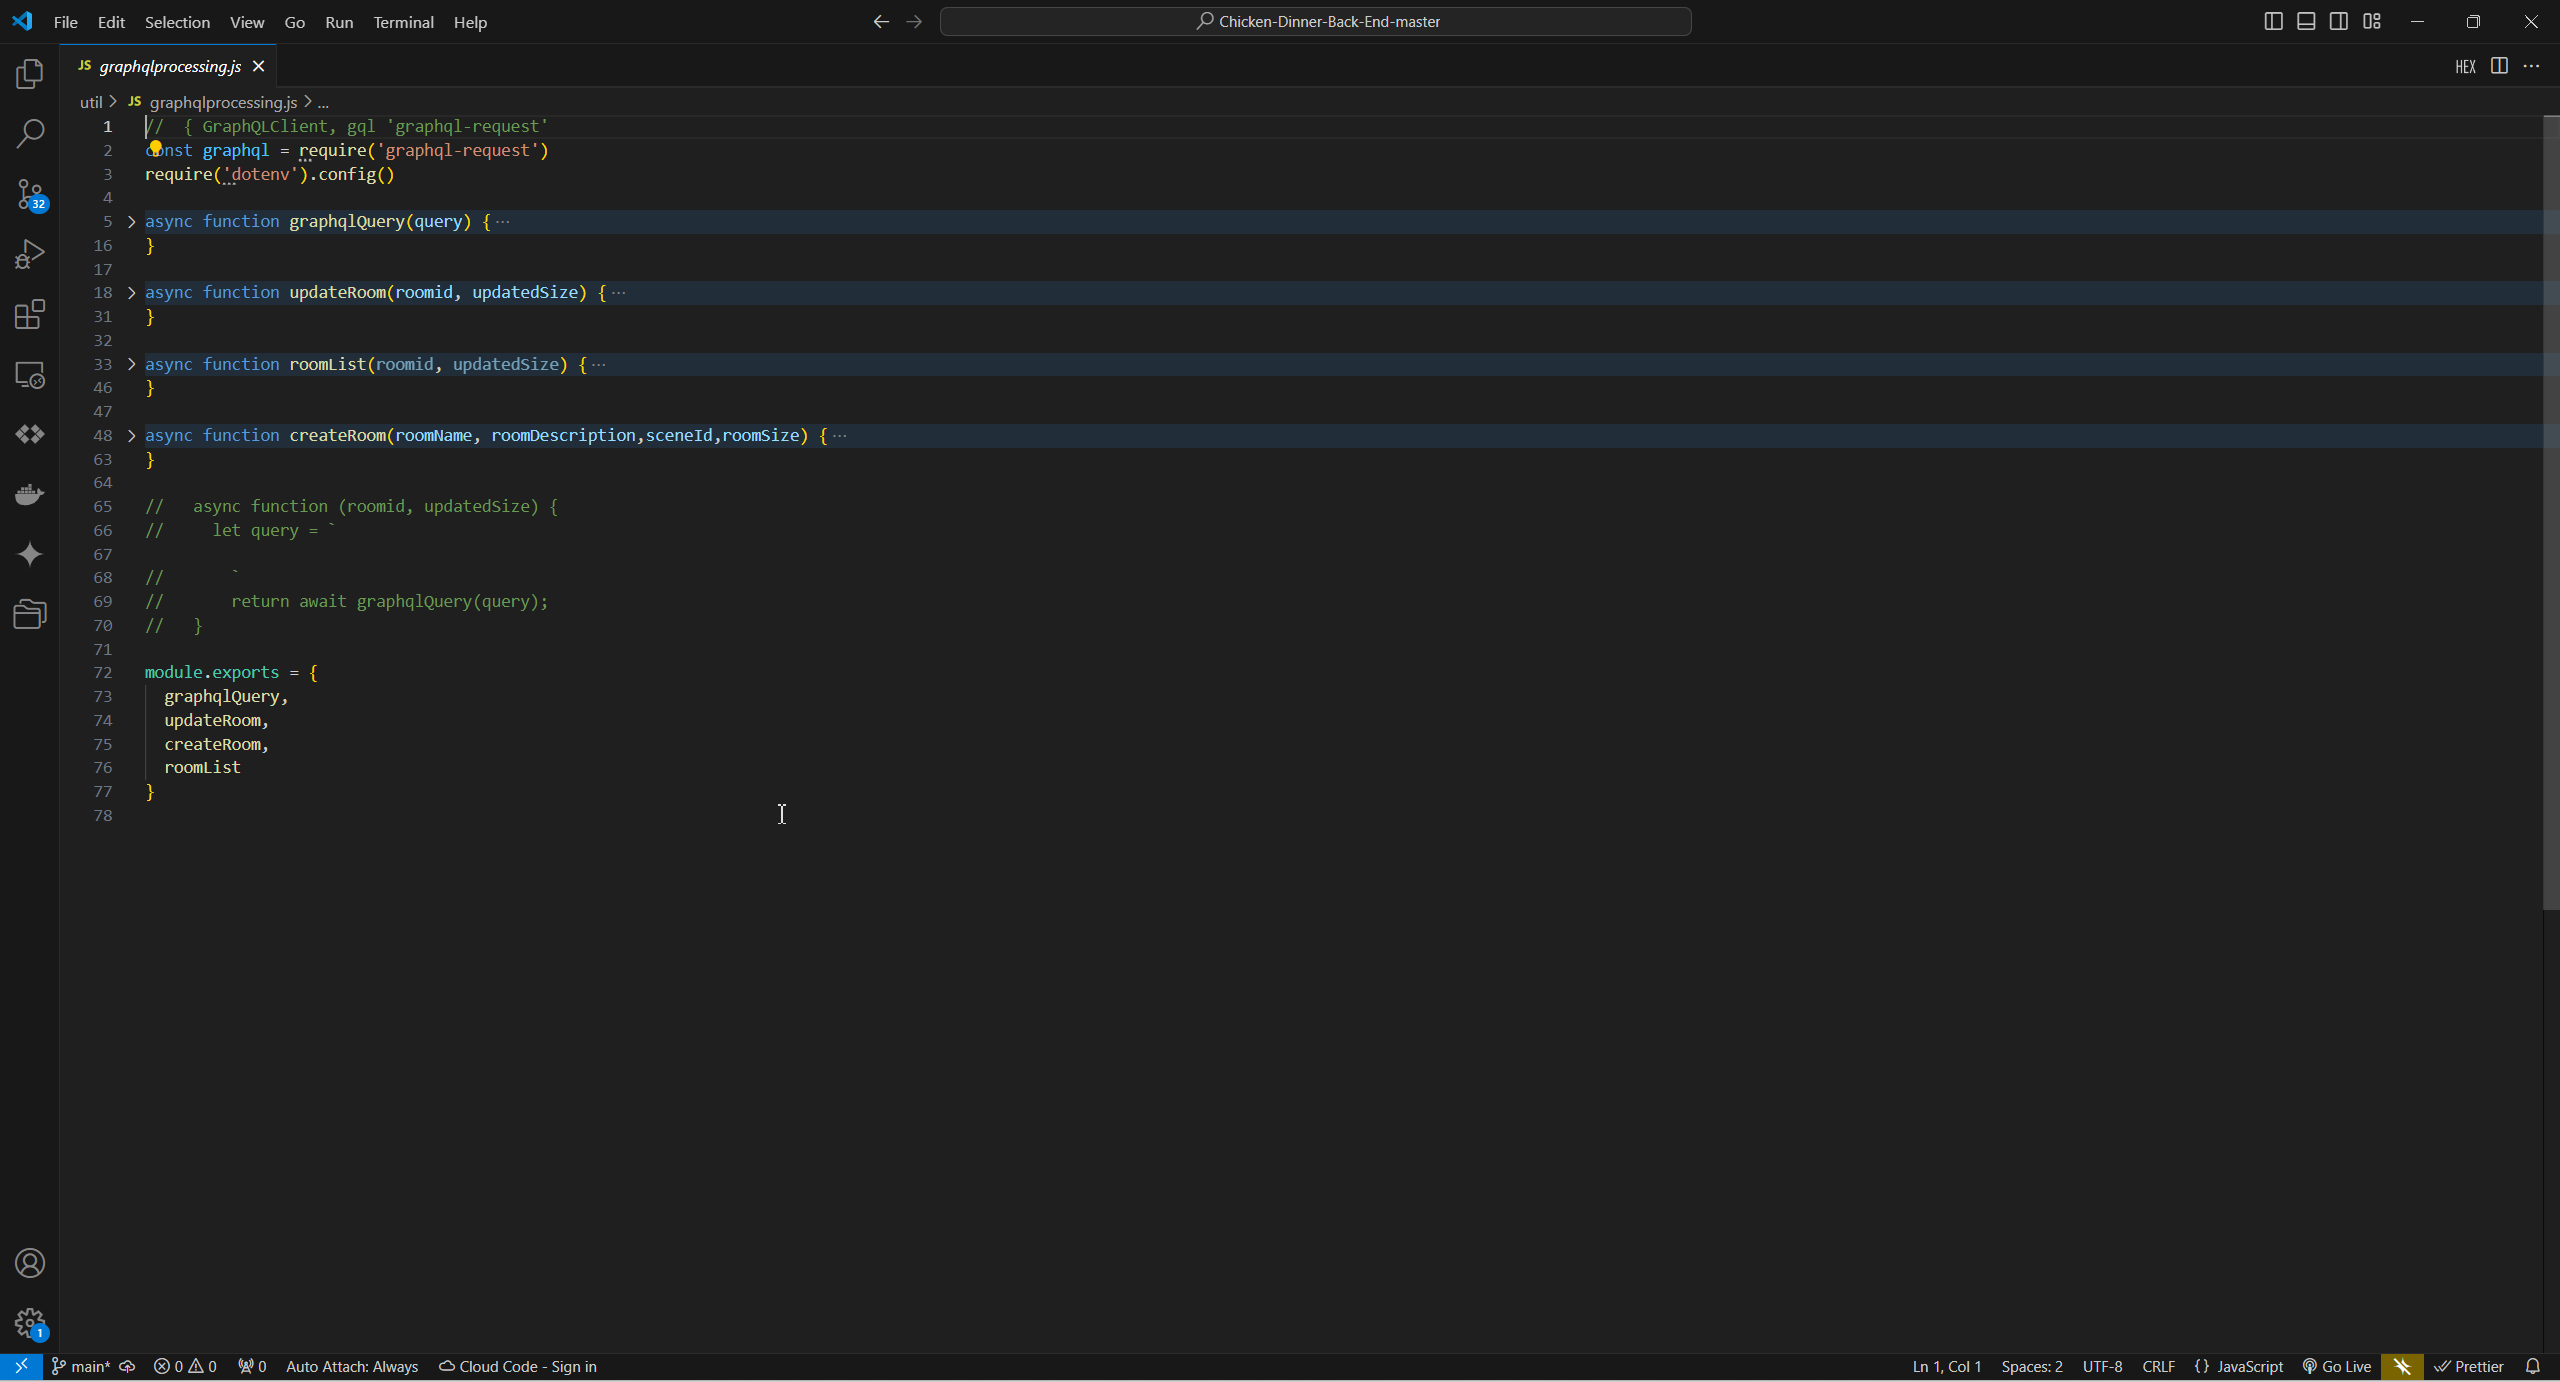Click Go Live in status bar
Viewport: 2560px width, 1382px height.
tap(2337, 1367)
